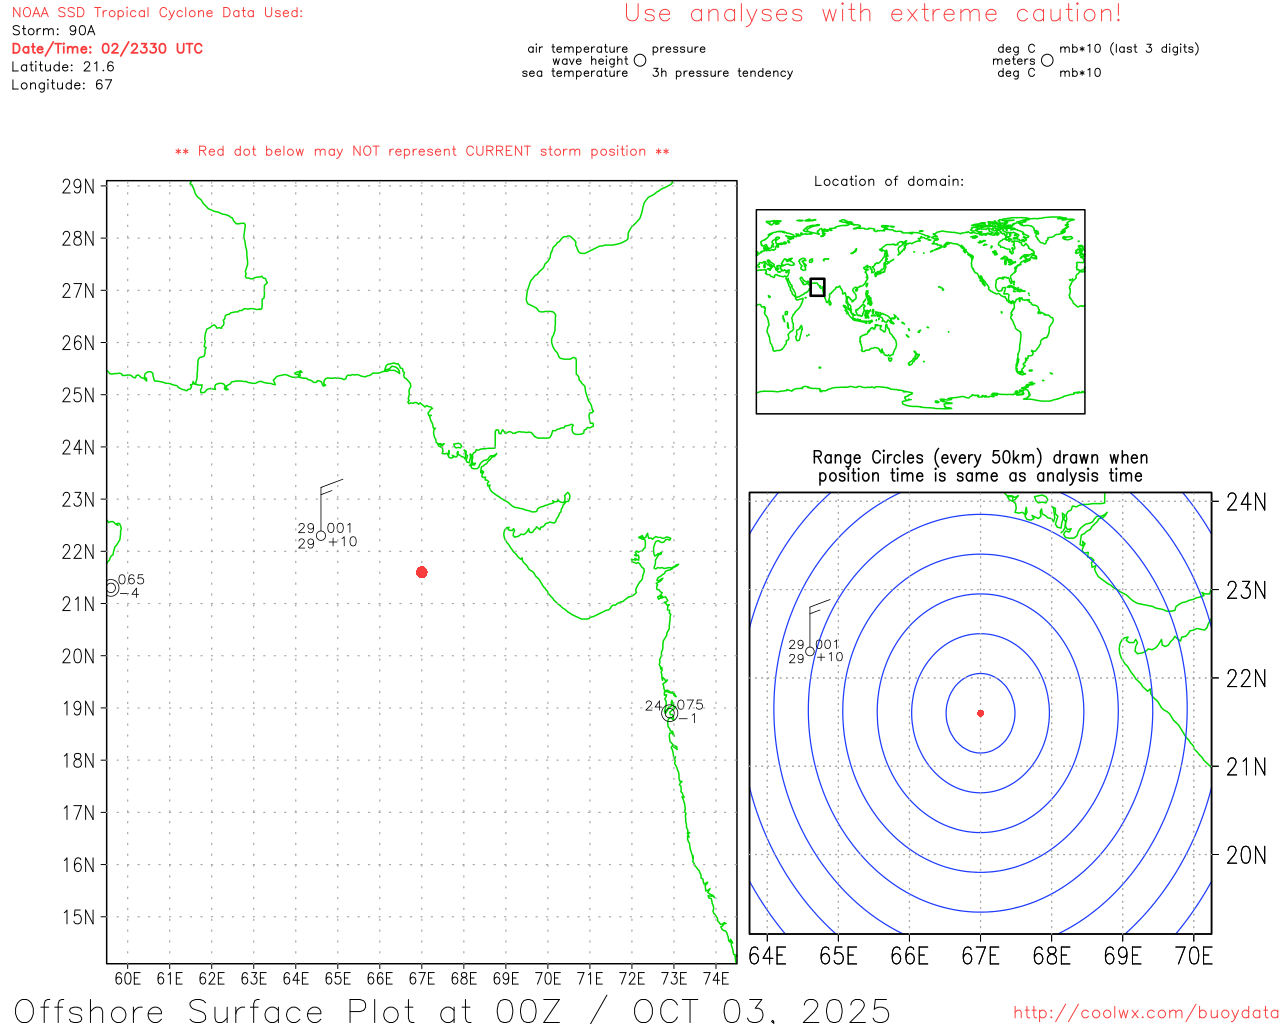Click the legend circle beside meters label
This screenshot has width=1280, height=1024.
click(1047, 60)
